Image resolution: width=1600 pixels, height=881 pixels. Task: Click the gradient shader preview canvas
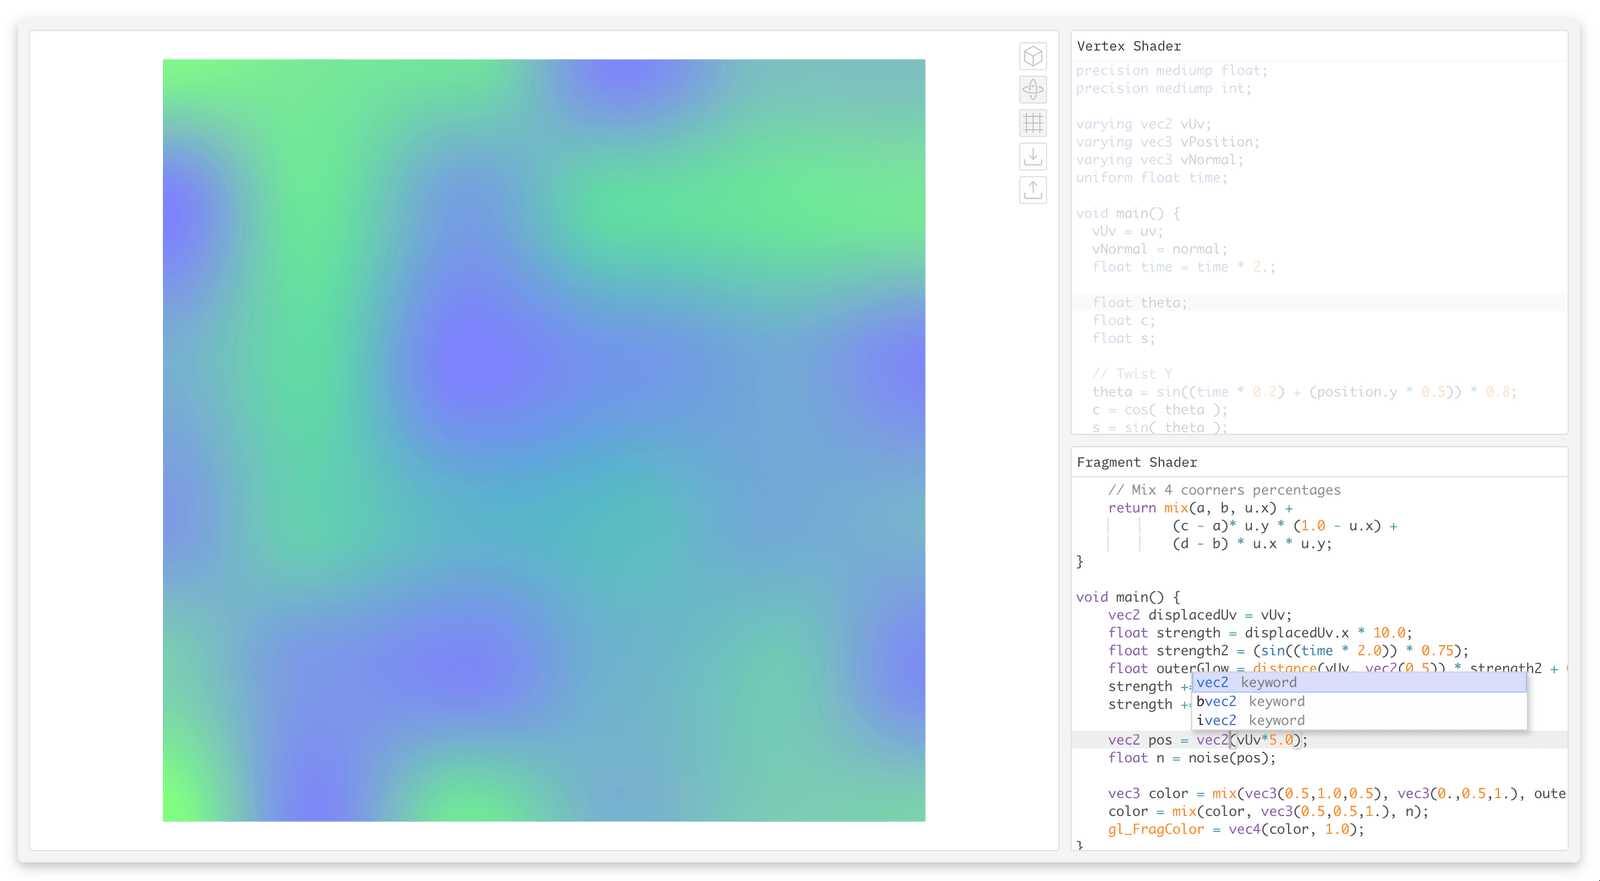tap(544, 440)
